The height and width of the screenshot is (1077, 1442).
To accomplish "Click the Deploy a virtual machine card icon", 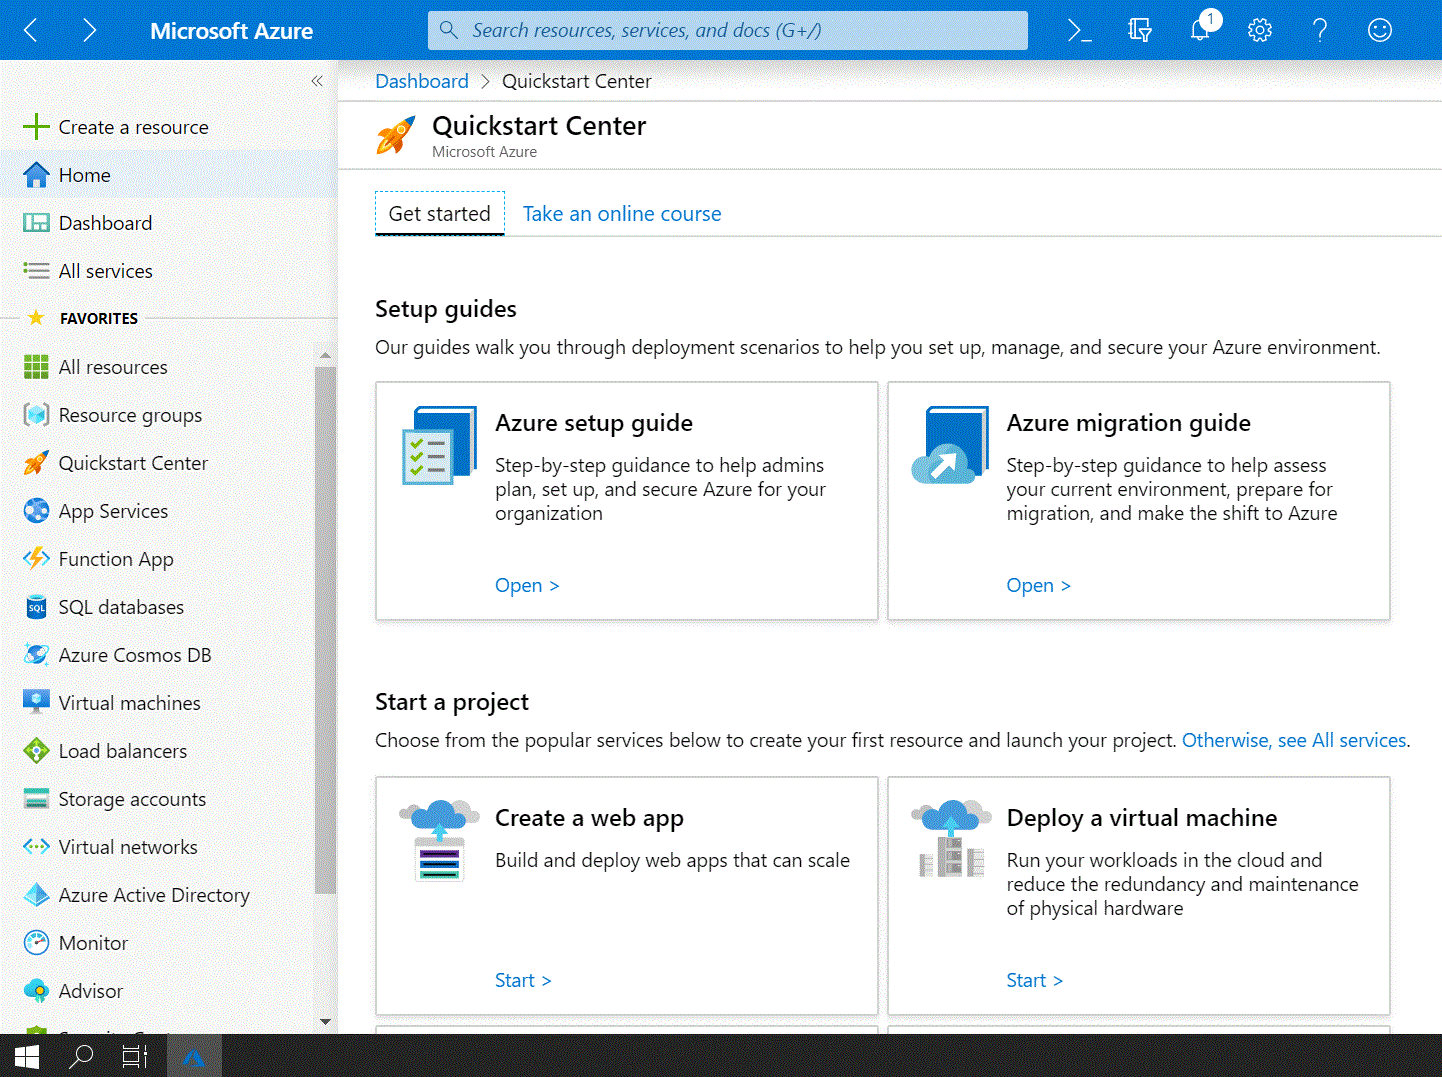I will [951, 839].
